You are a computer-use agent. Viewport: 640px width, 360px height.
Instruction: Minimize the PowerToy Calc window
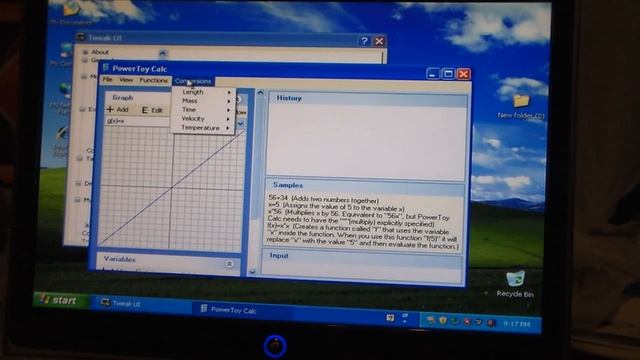[x=433, y=73]
